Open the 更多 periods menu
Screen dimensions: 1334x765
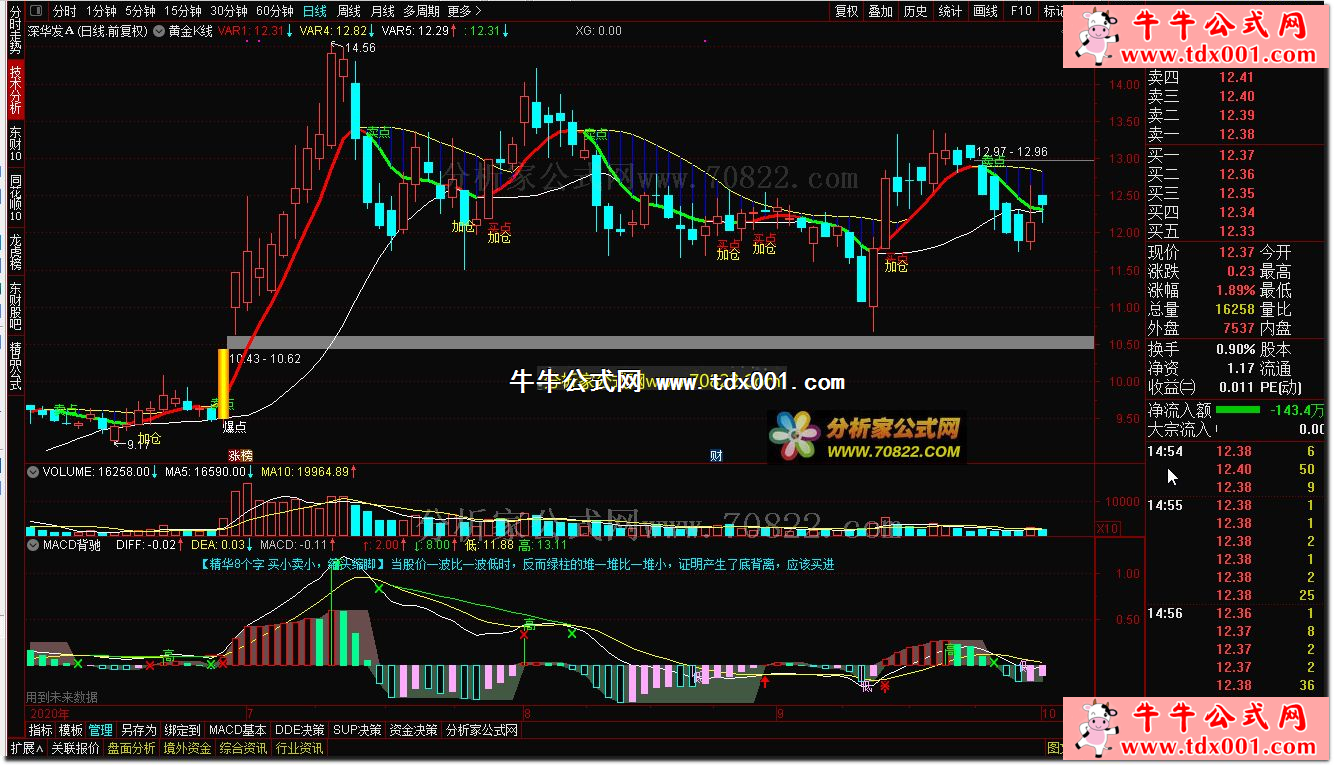click(x=464, y=11)
